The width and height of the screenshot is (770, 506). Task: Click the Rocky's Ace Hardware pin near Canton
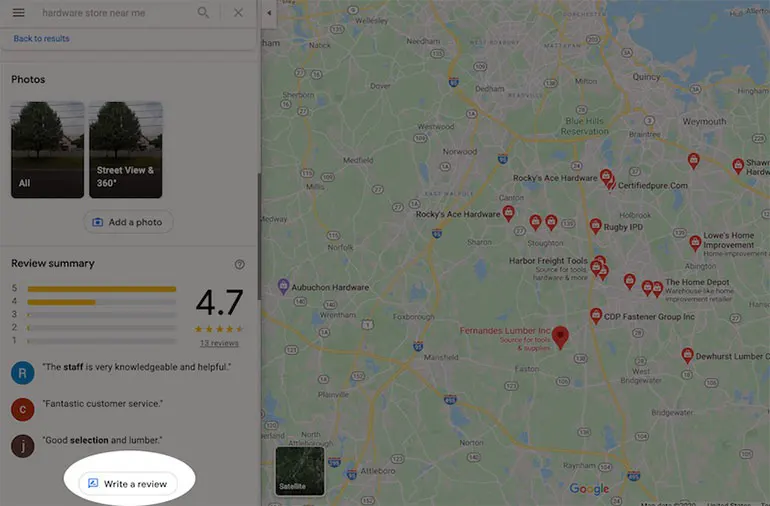[x=509, y=213]
